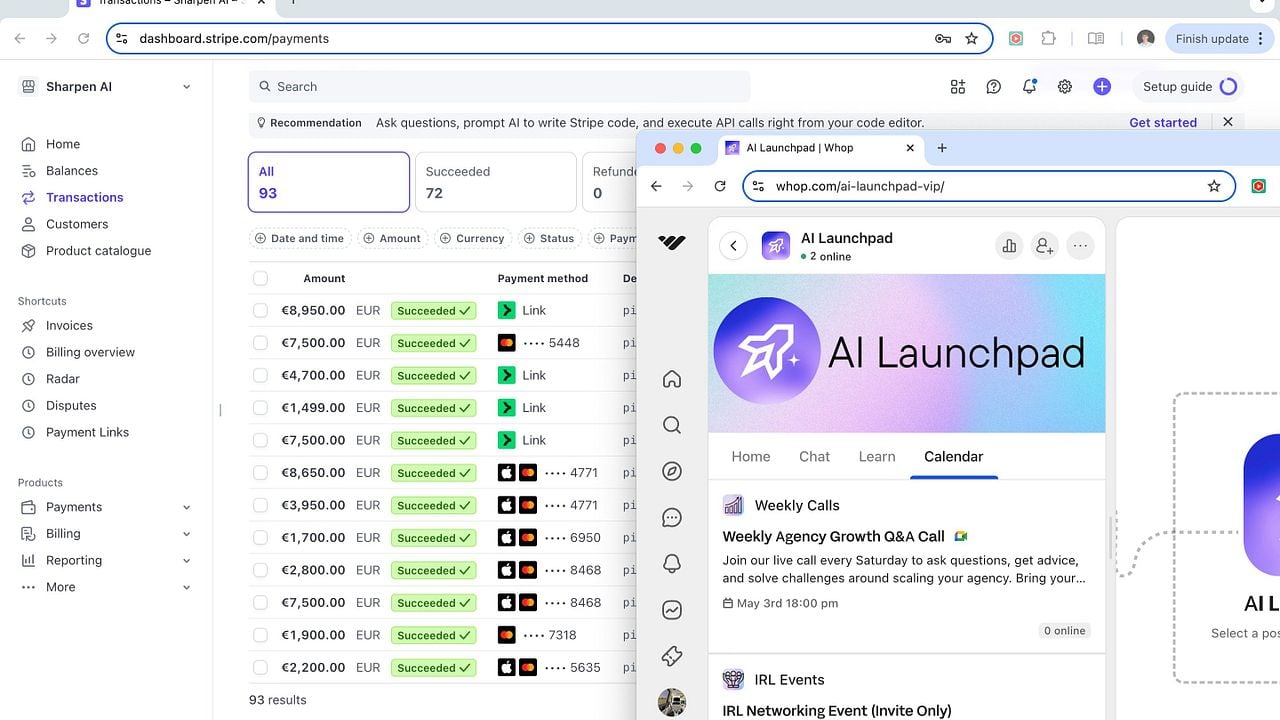Bookmark the Whop page with the star
1280x720 pixels.
(x=1214, y=186)
